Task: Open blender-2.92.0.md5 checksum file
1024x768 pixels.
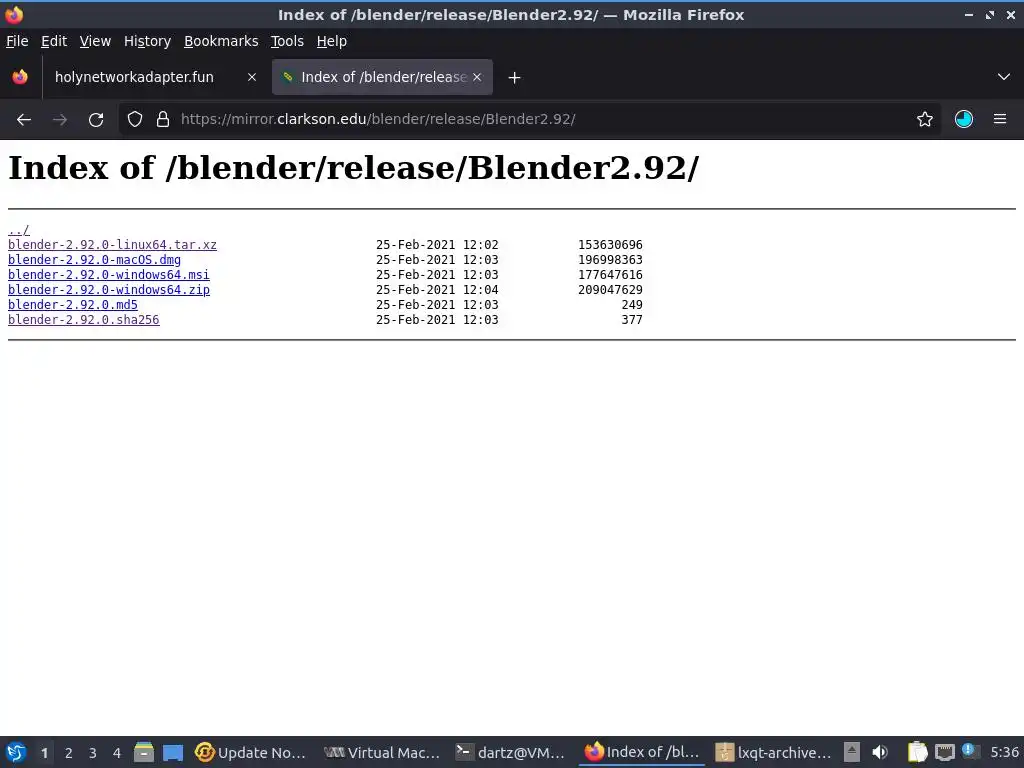Action: 72,305
